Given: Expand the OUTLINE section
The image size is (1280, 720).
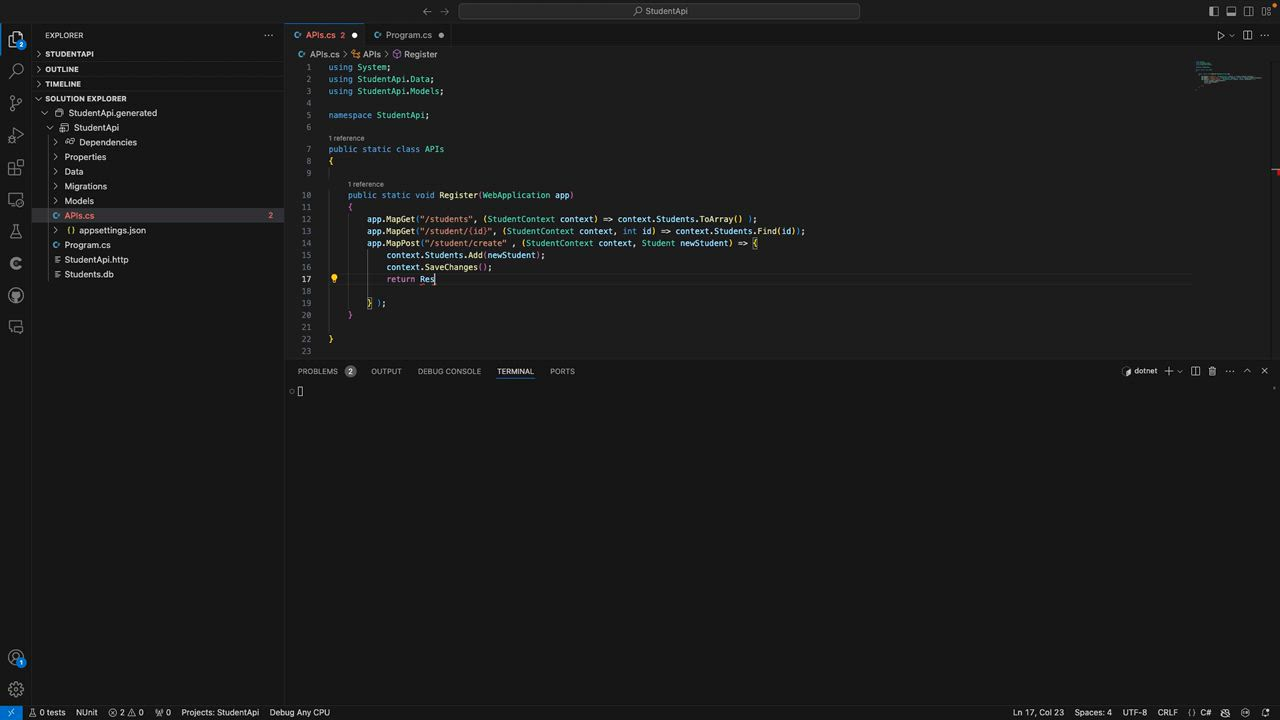Looking at the screenshot, I should tap(61, 69).
